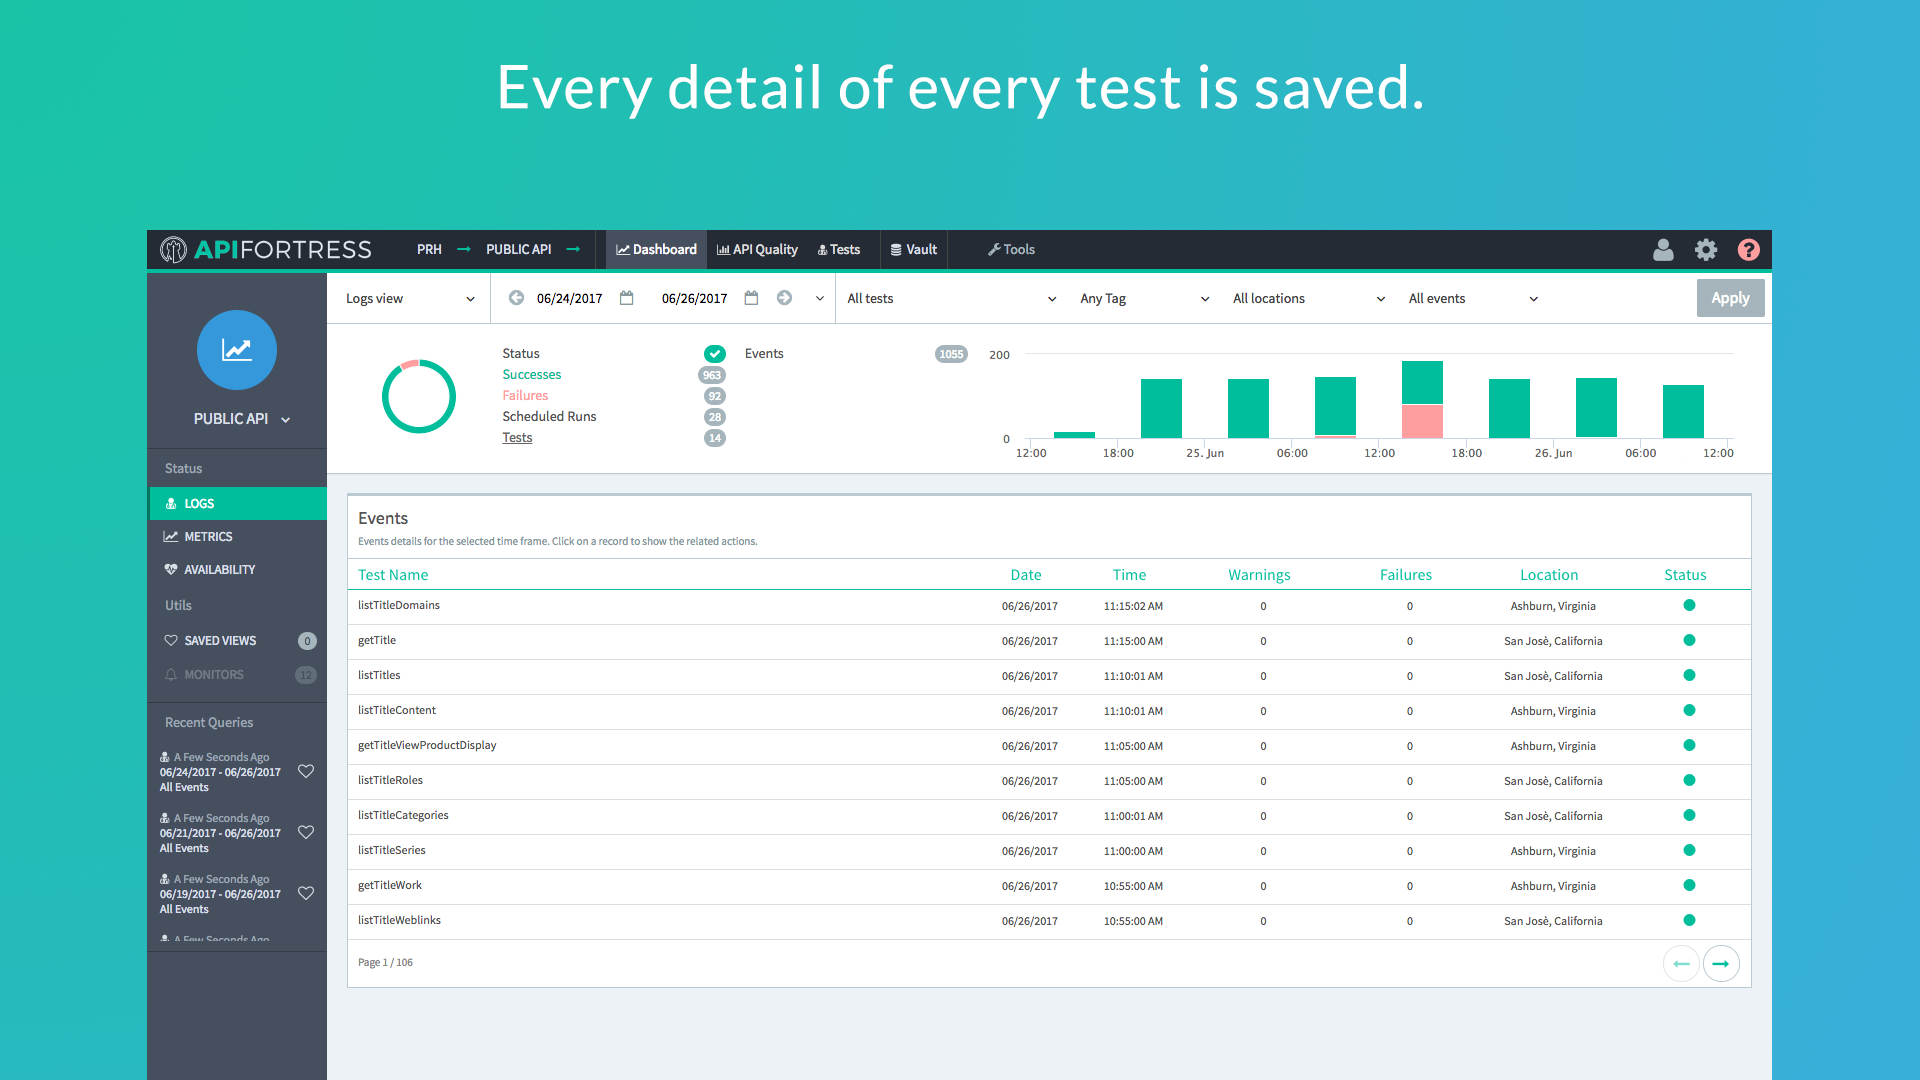
Task: Click the PUBLIC API breadcrumb link
Action: coord(518,249)
